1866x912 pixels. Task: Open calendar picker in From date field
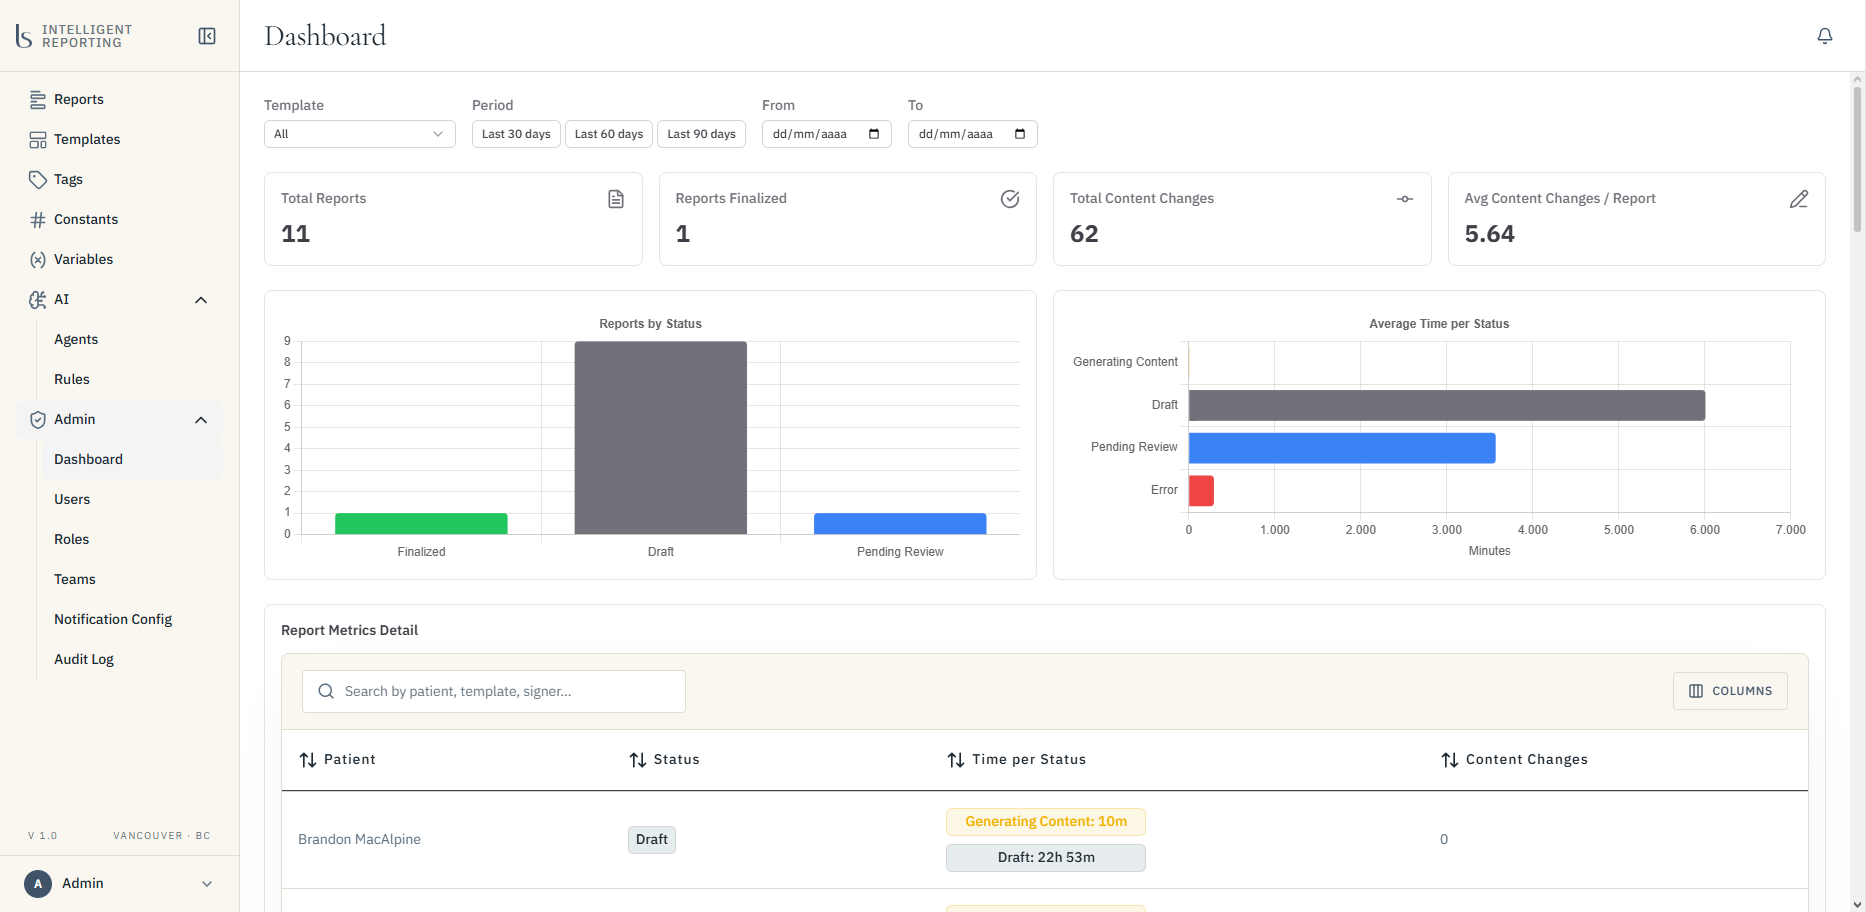tap(874, 134)
